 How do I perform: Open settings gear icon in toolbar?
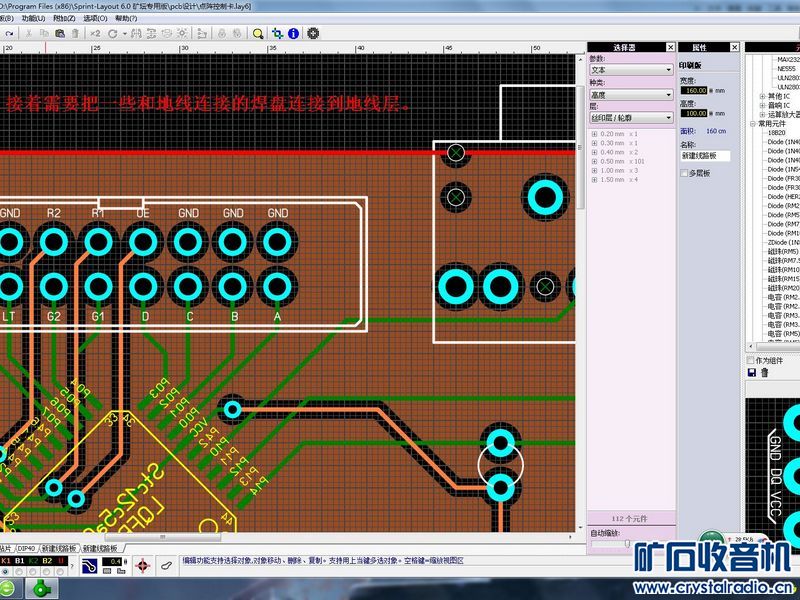313,33
